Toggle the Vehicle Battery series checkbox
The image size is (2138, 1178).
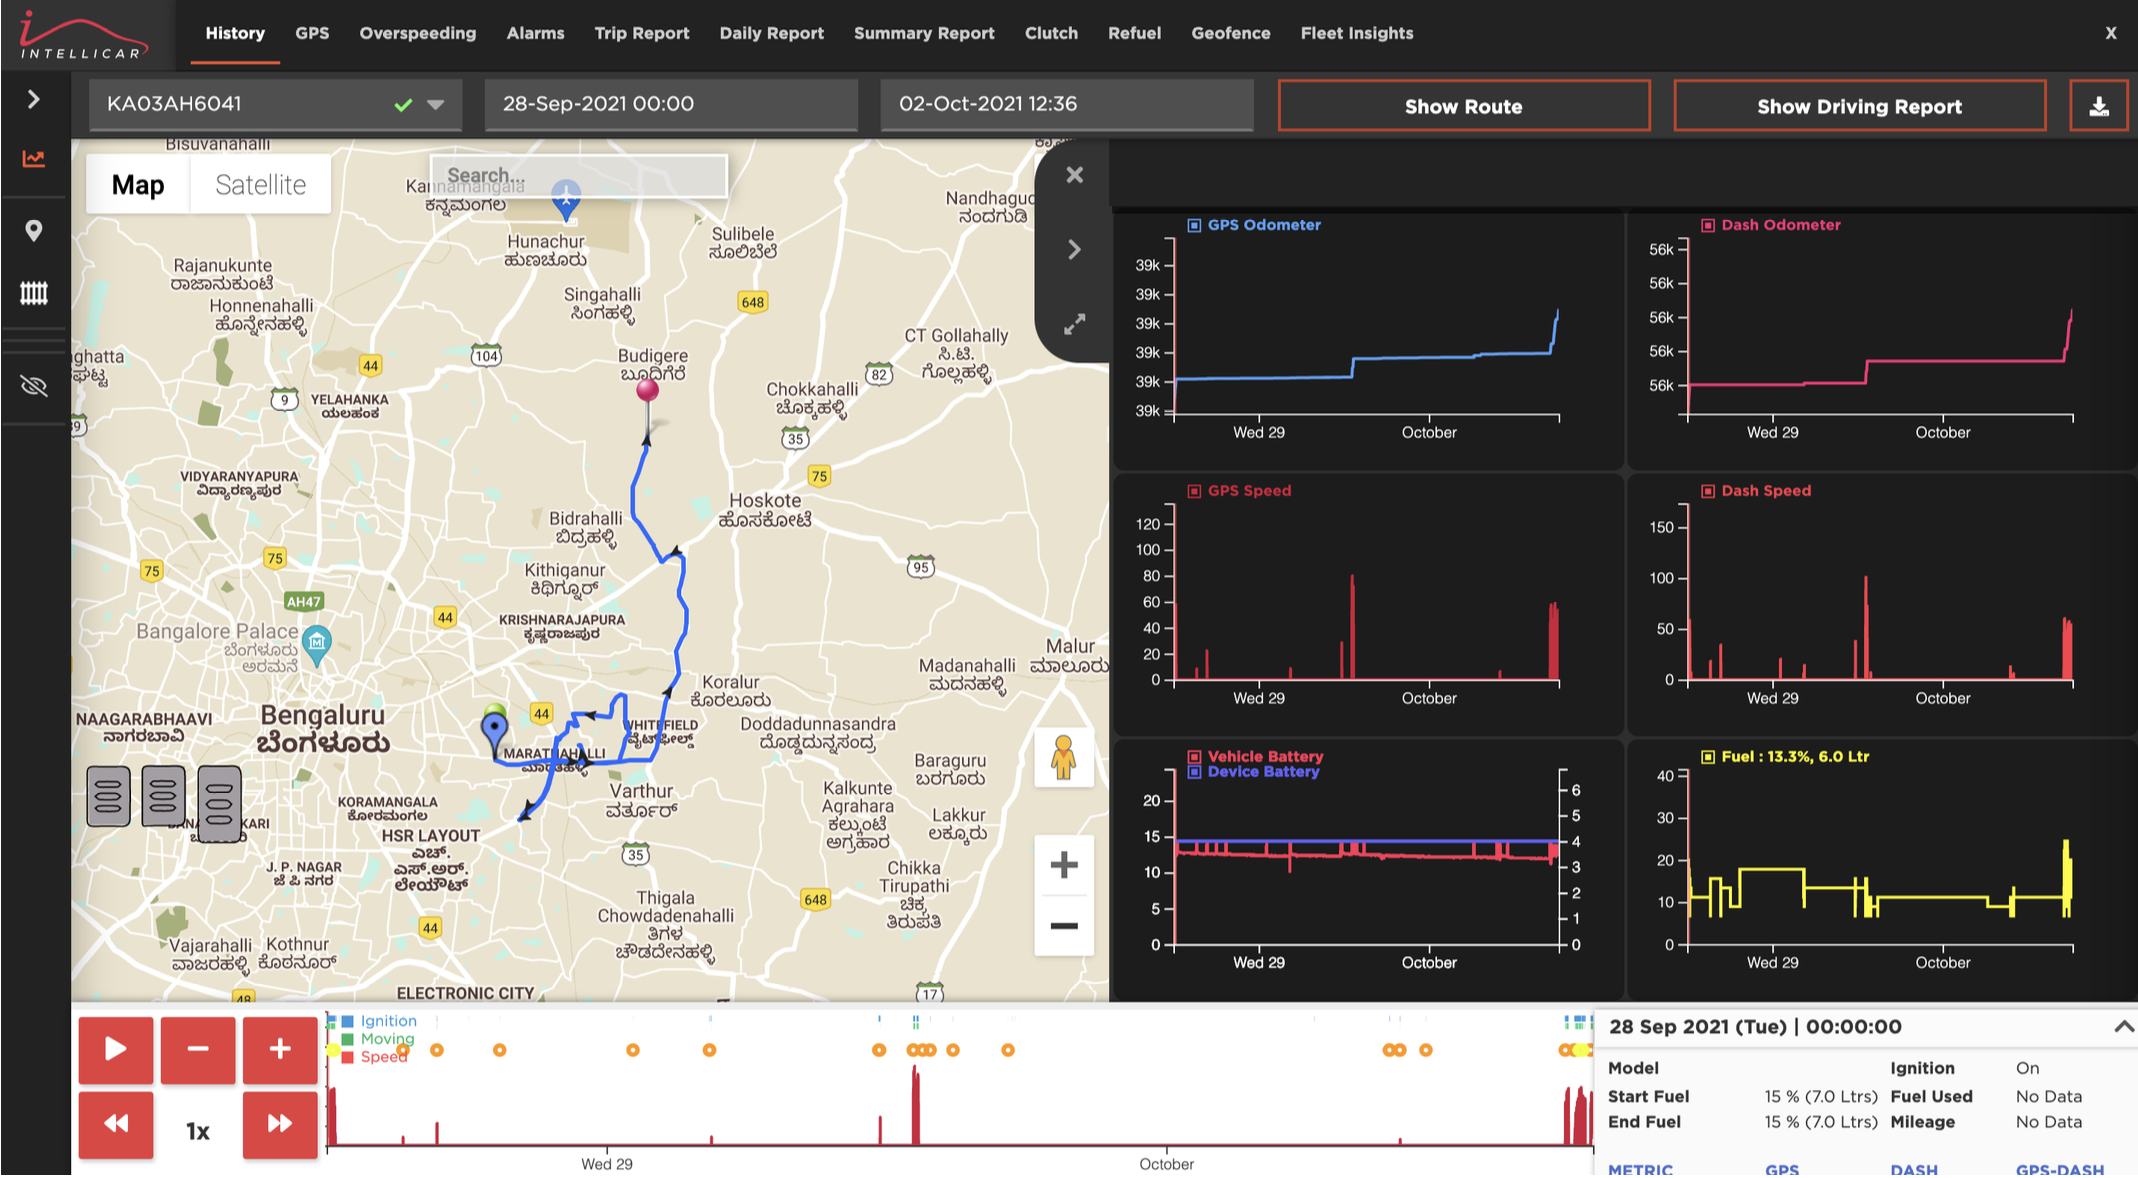point(1194,756)
